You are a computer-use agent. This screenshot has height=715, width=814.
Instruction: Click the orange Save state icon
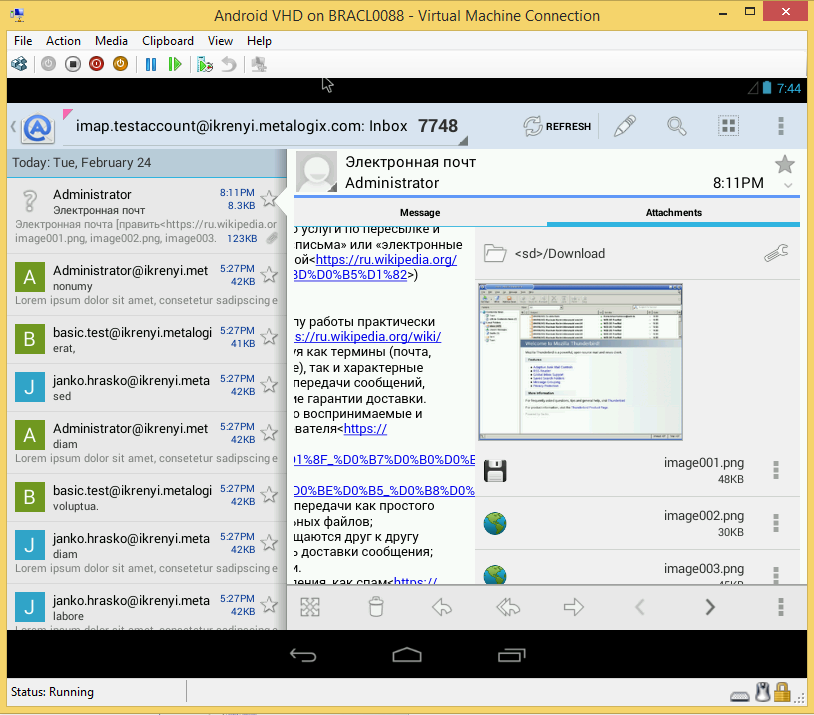click(x=120, y=64)
